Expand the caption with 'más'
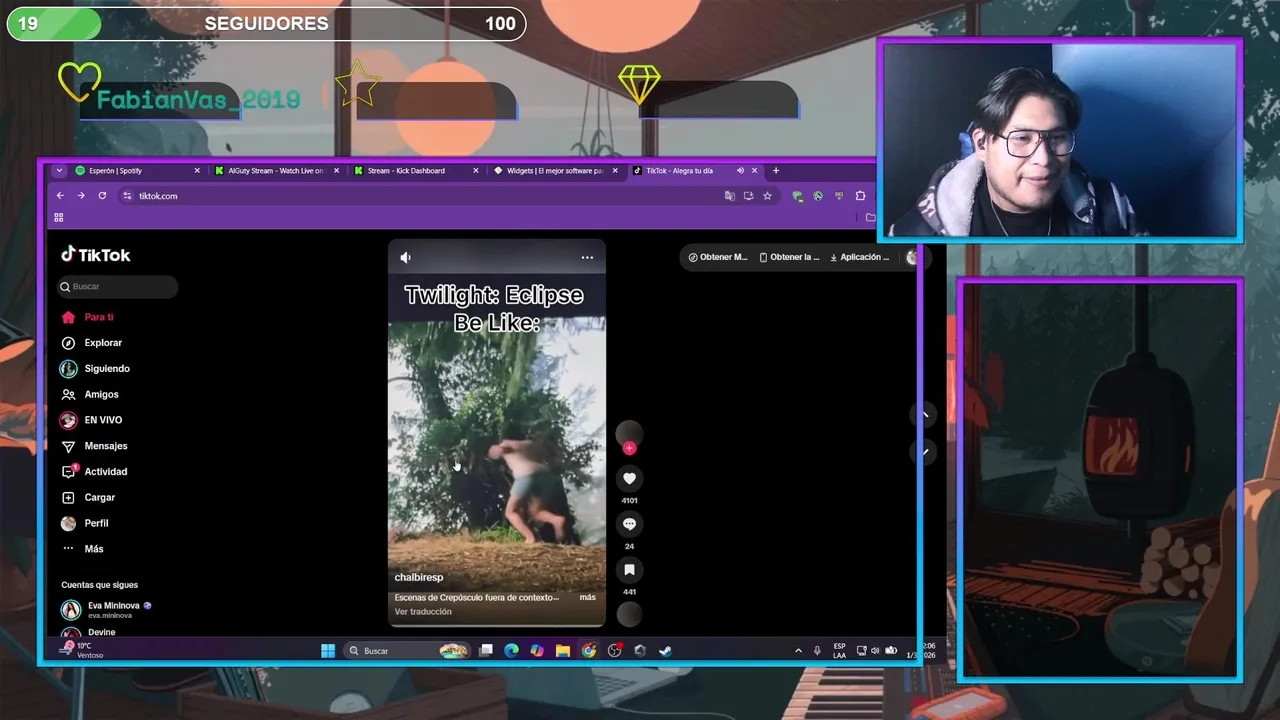This screenshot has height=720, width=1280. click(587, 597)
